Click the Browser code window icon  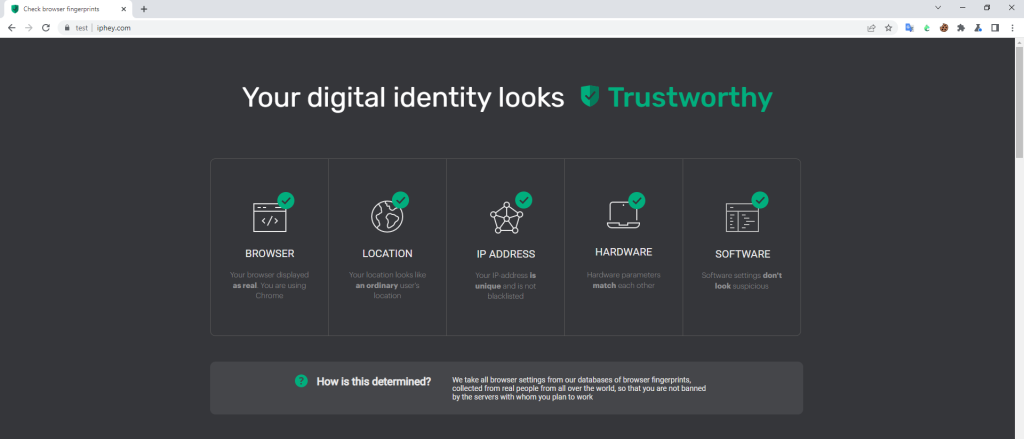point(270,218)
